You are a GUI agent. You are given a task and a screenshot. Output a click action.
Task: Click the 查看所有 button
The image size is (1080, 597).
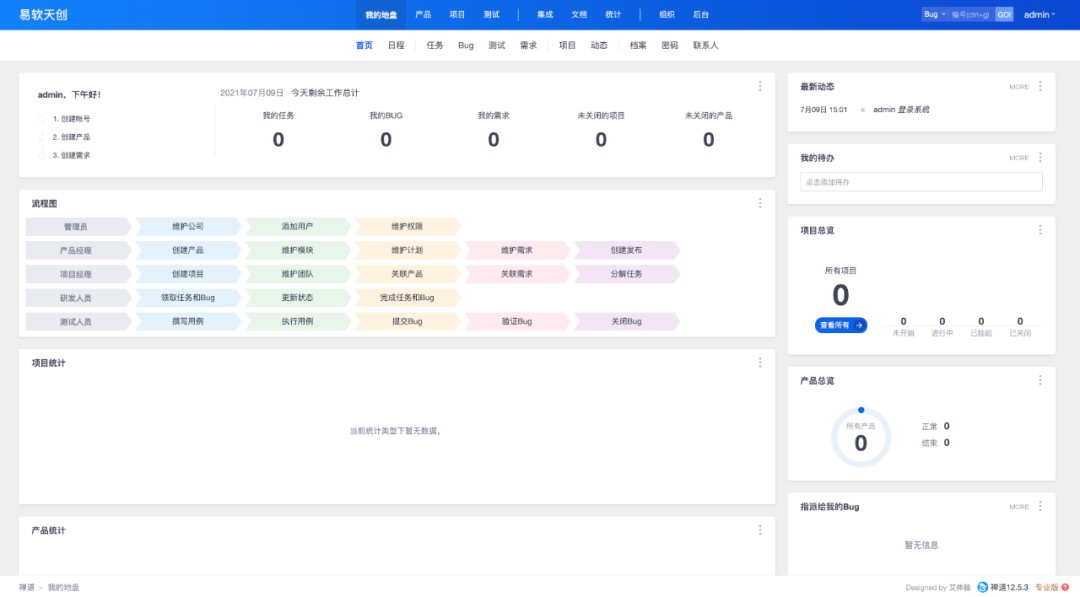pyautogui.click(x=840, y=325)
